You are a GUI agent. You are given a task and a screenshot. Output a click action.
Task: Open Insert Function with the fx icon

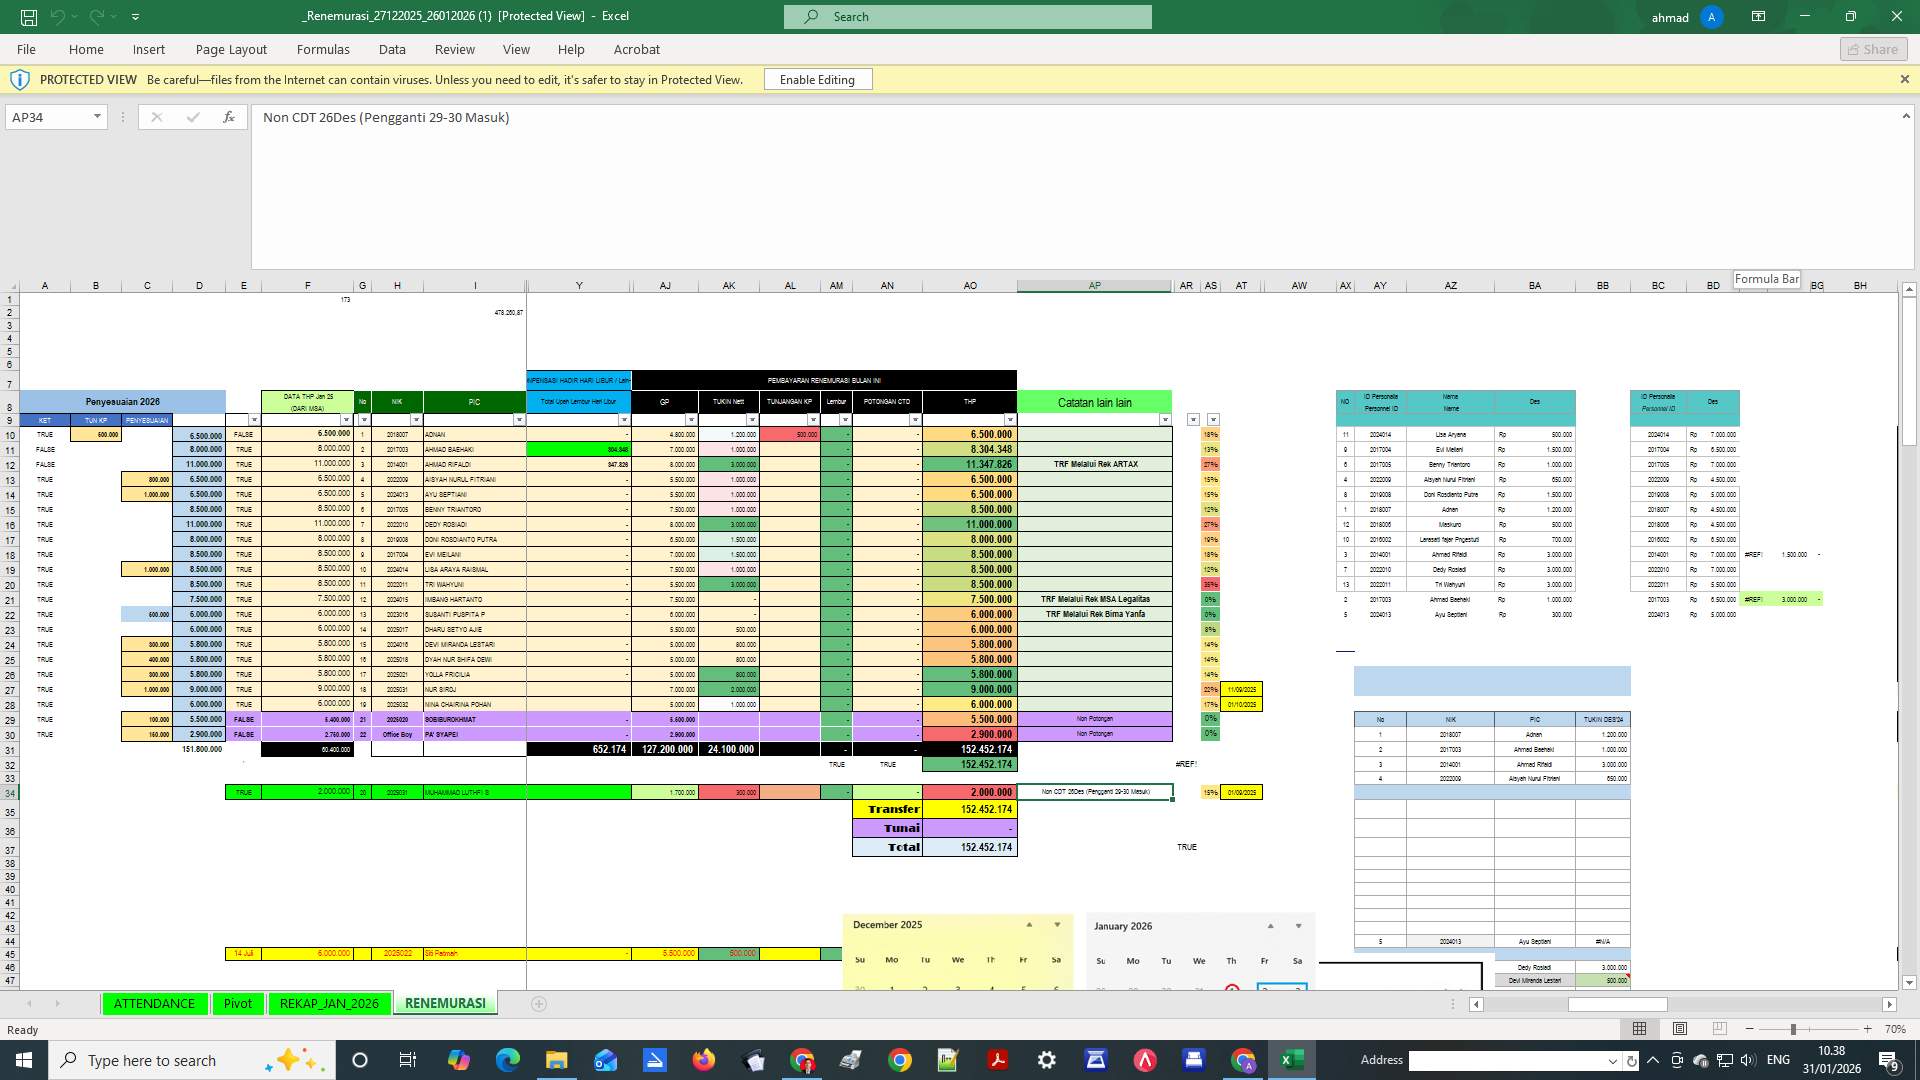point(228,117)
